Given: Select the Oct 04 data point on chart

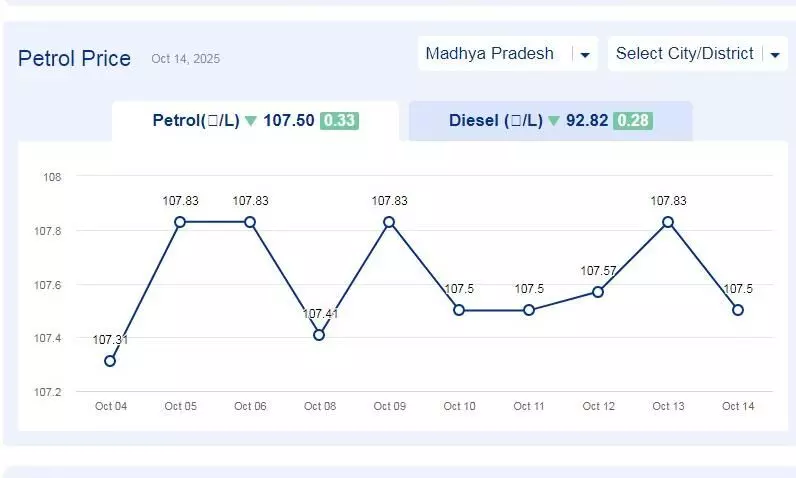Looking at the screenshot, I should pyautogui.click(x=110, y=361).
